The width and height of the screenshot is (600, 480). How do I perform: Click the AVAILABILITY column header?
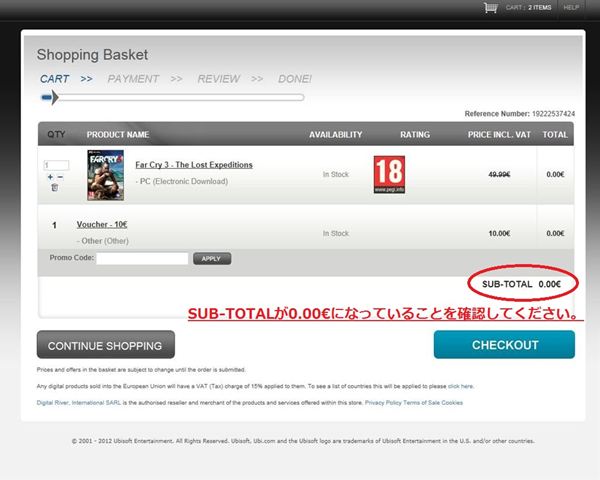click(336, 135)
